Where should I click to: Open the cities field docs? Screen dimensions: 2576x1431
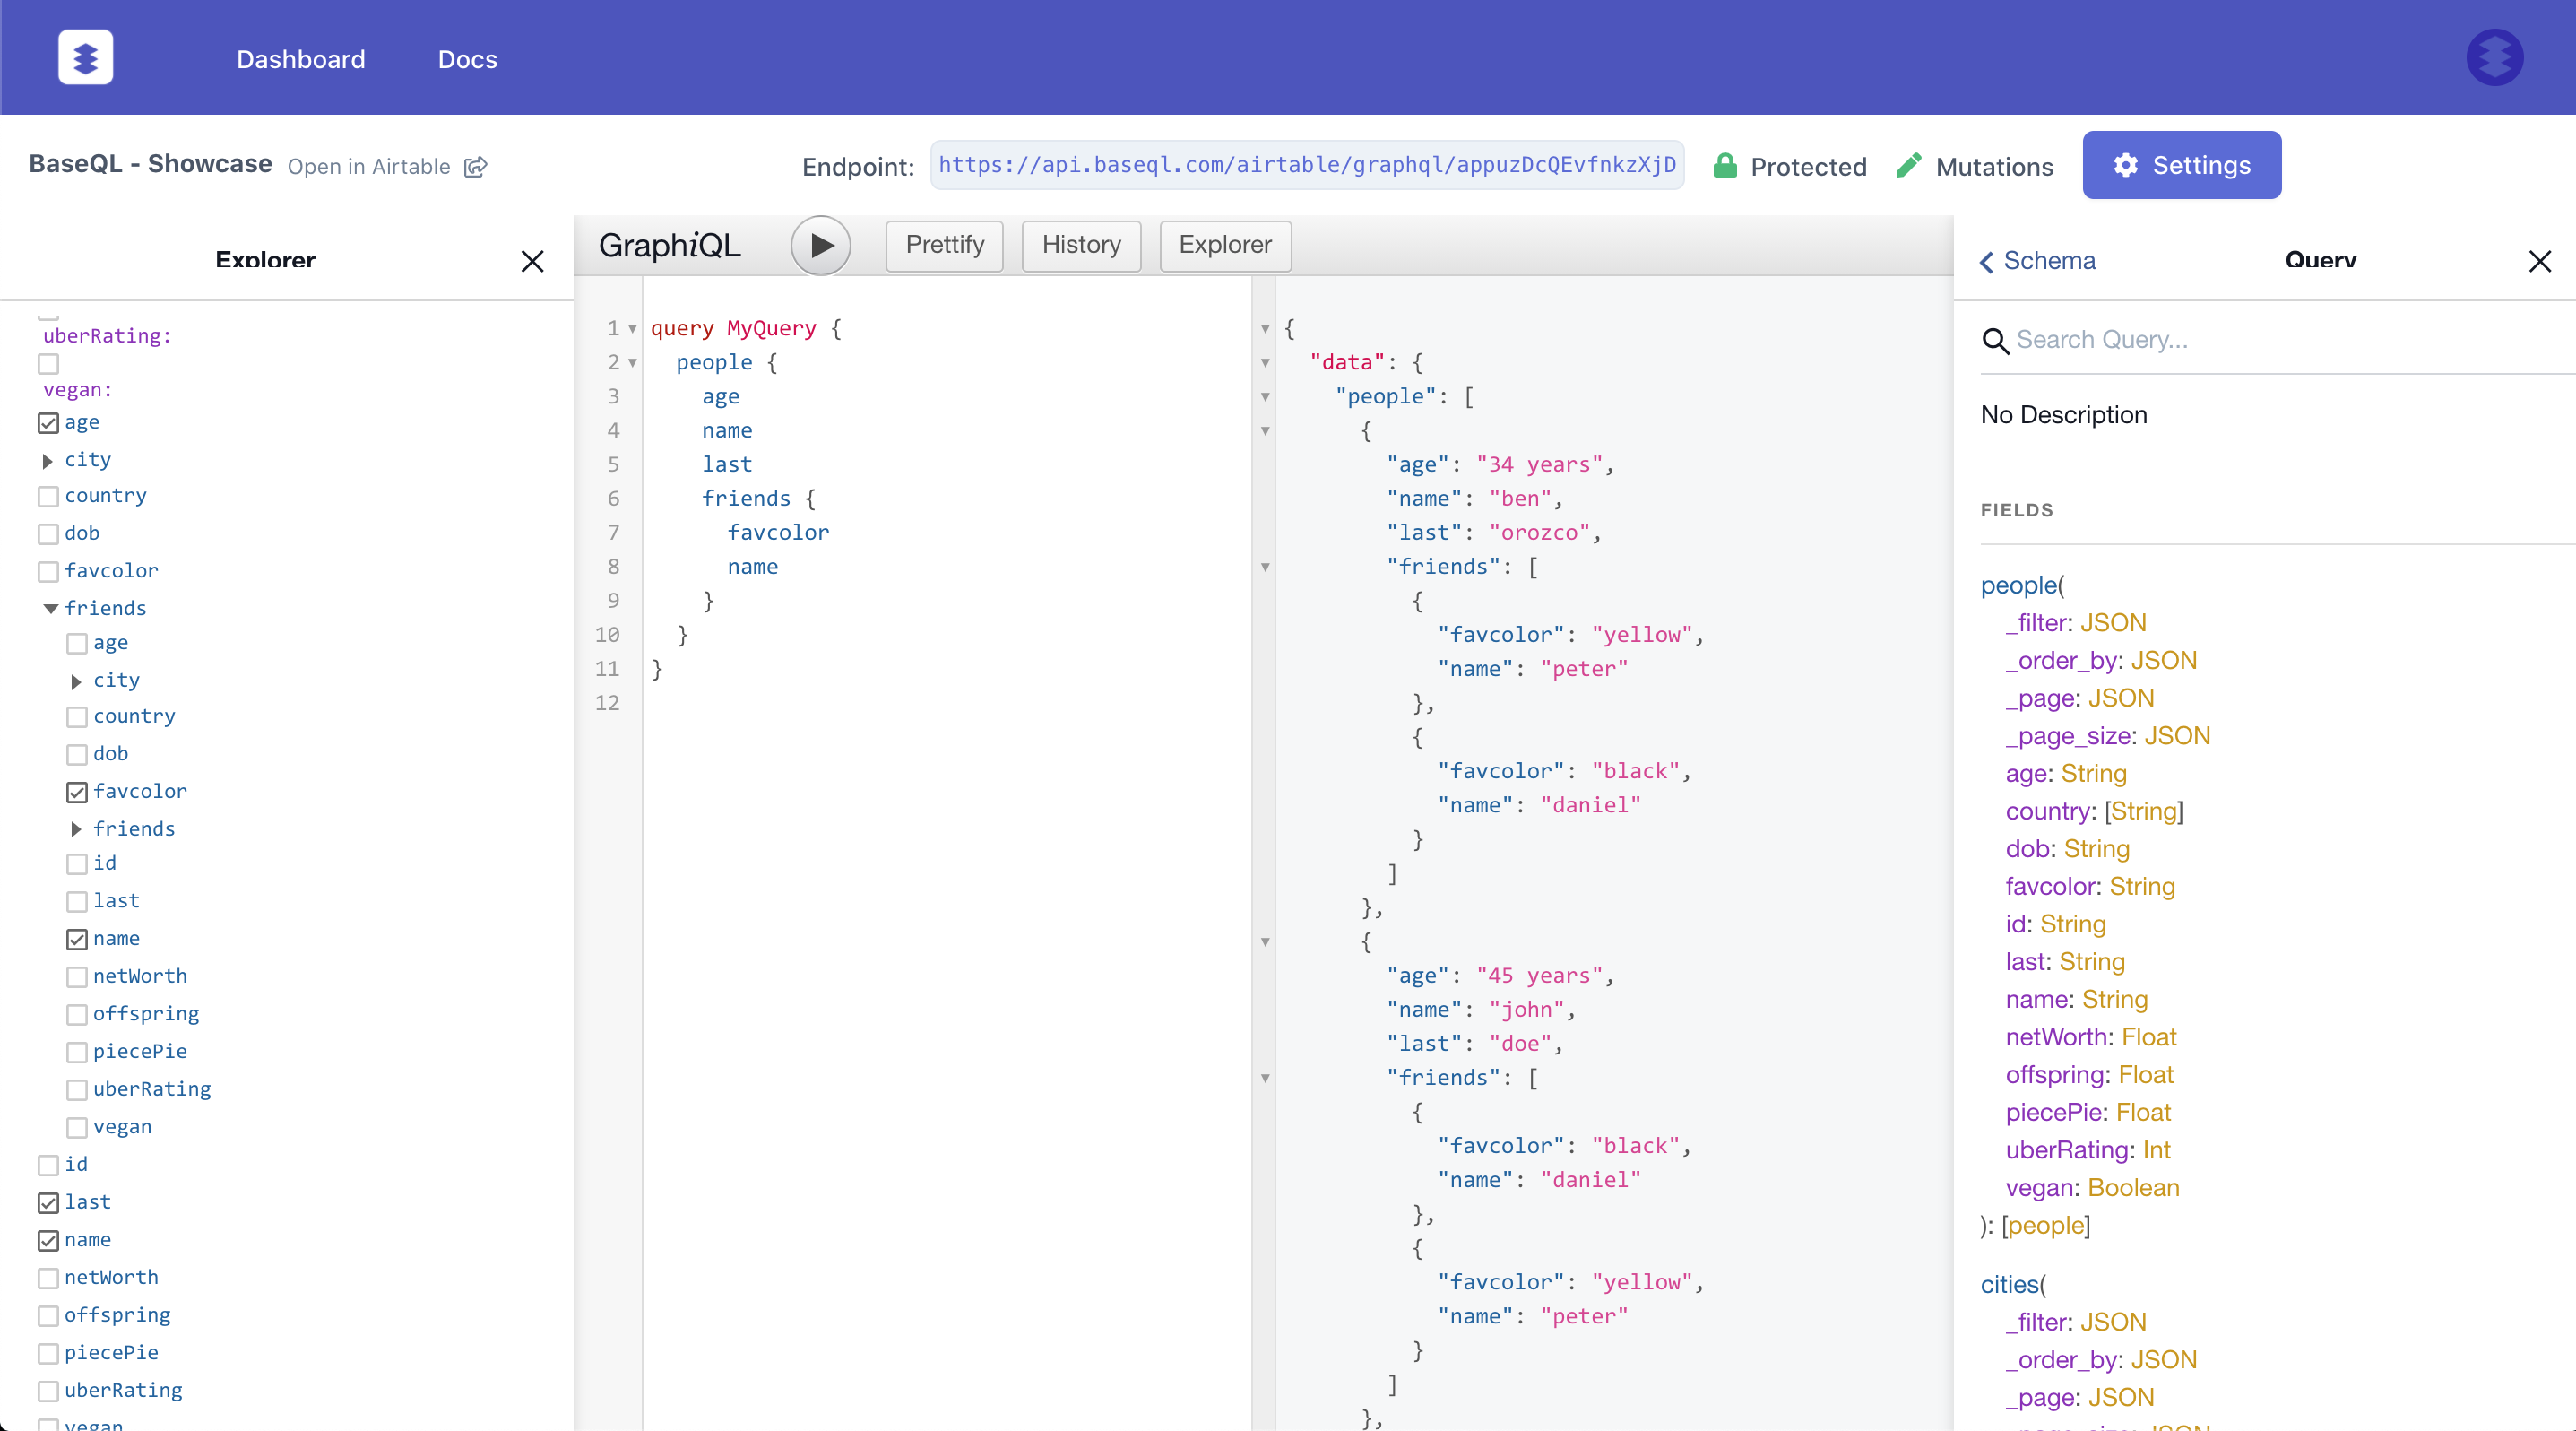coord(2010,1285)
